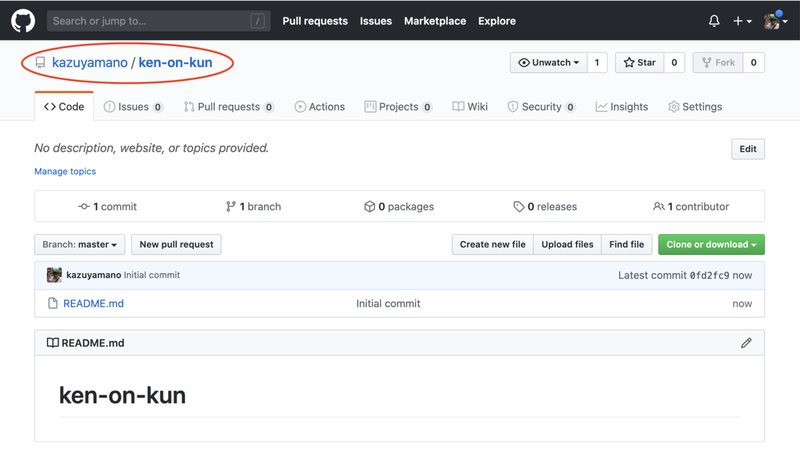Open the stargazers count 0

pos(674,63)
